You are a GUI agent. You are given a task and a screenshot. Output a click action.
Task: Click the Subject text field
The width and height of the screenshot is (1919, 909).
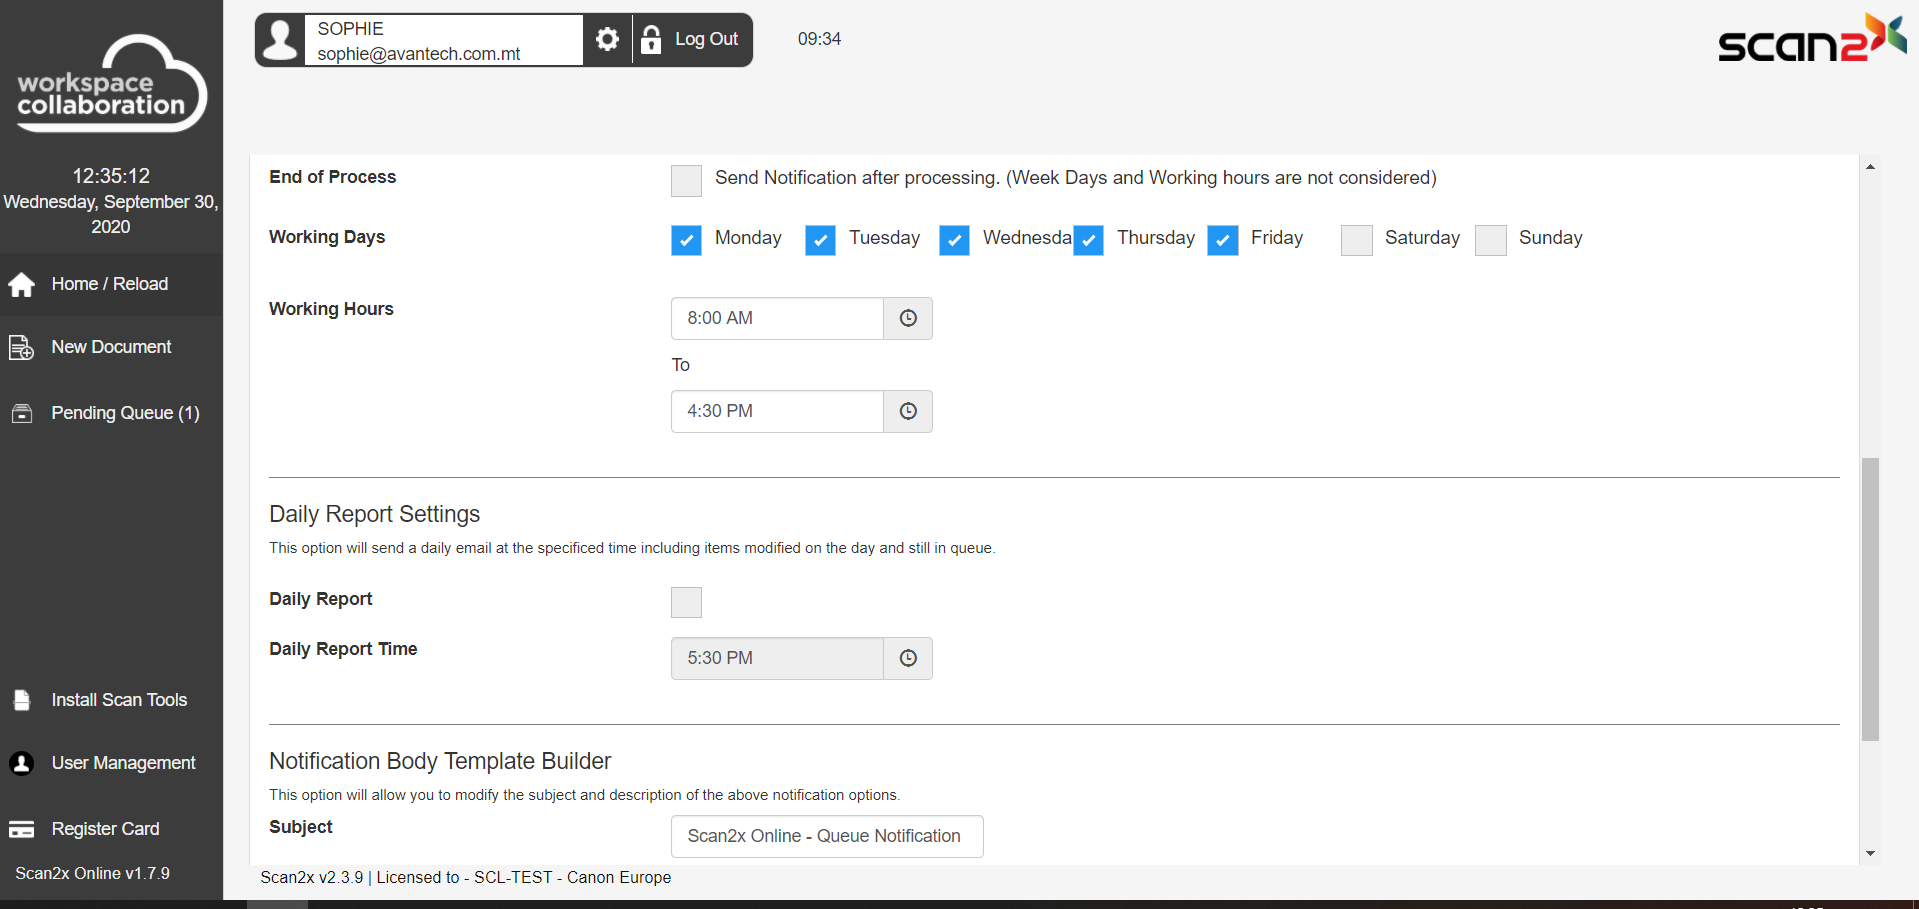pyautogui.click(x=826, y=836)
